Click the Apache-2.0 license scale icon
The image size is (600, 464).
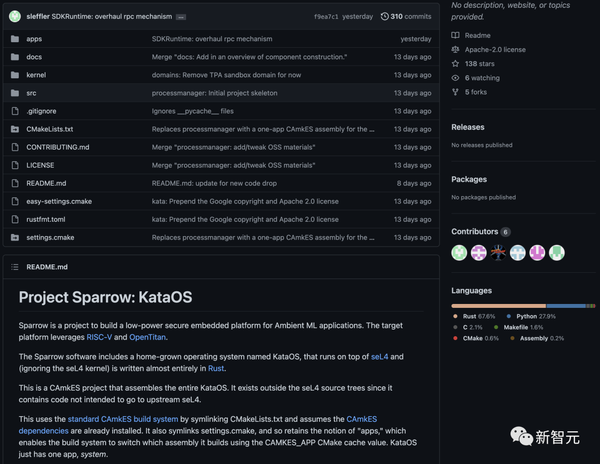click(456, 49)
